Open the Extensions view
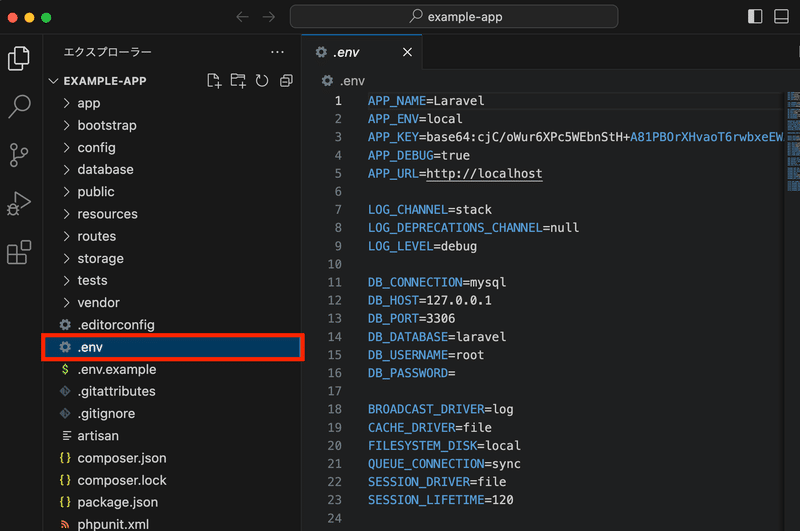The image size is (800, 531). point(19,252)
